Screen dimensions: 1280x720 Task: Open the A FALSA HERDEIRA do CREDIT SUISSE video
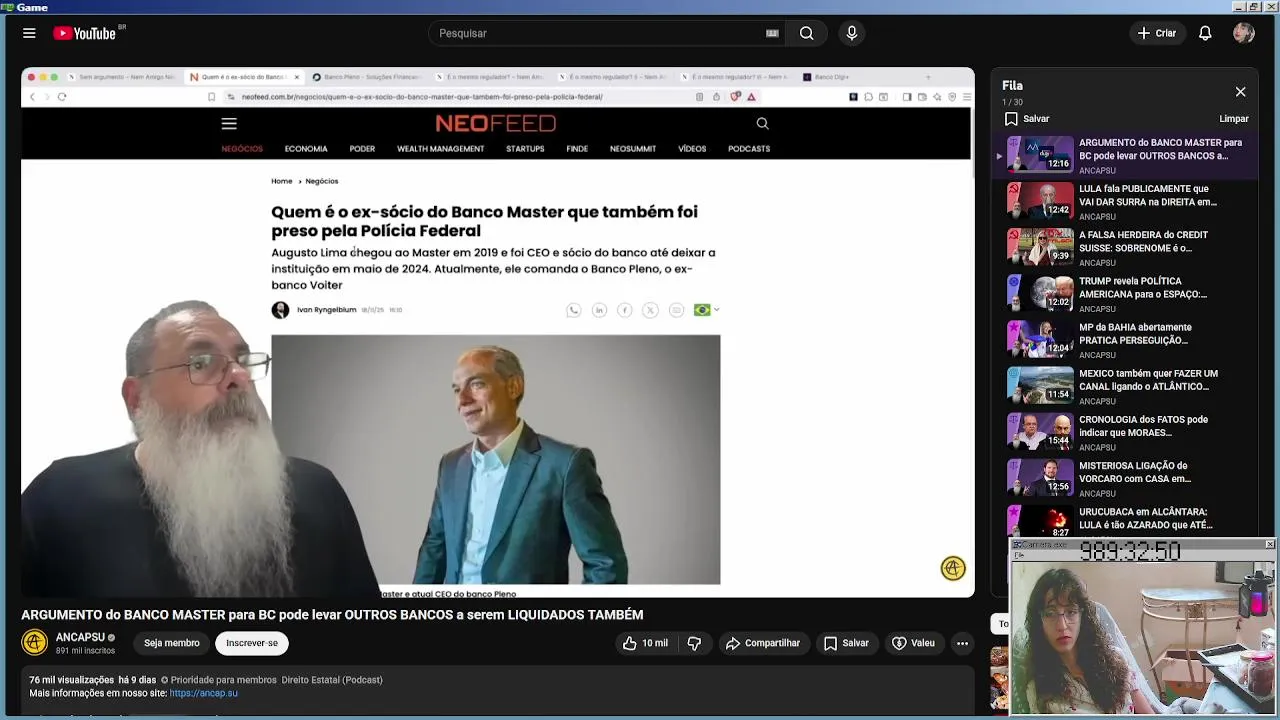1125,248
